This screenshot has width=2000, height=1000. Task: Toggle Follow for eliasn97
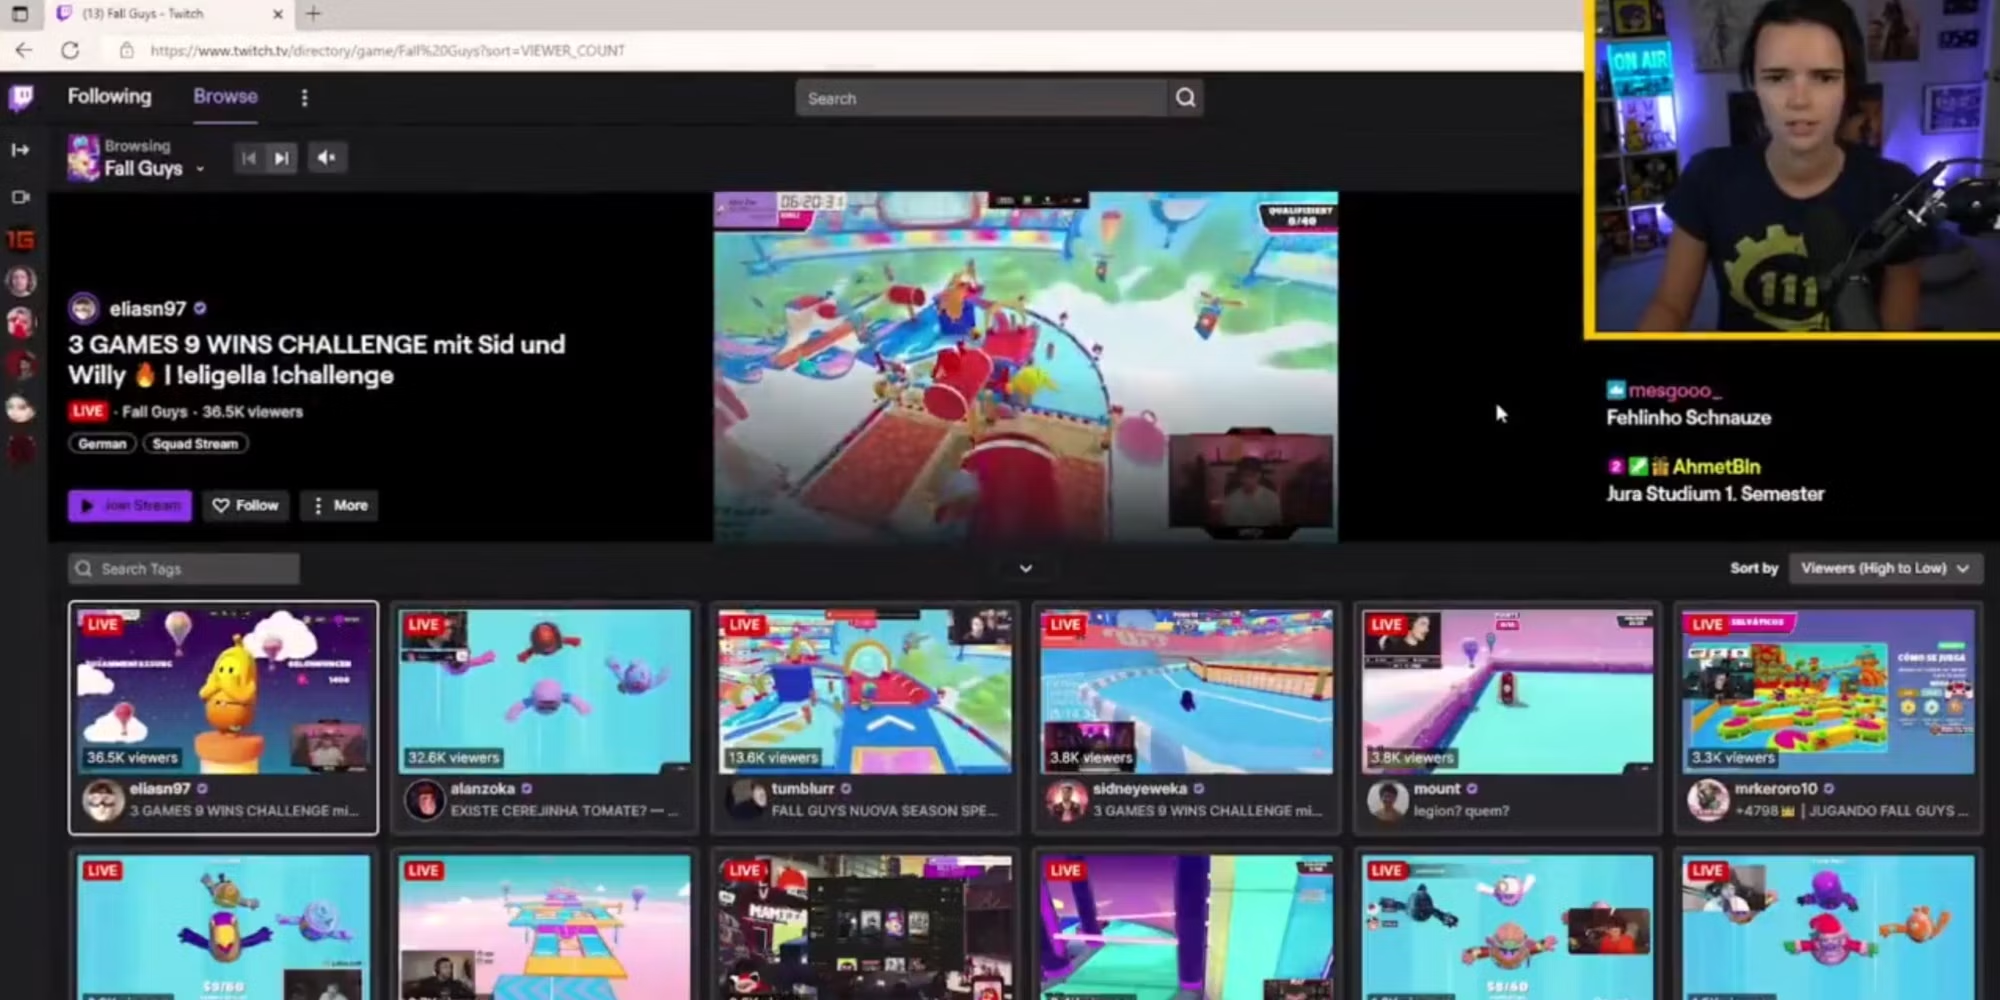coord(246,506)
